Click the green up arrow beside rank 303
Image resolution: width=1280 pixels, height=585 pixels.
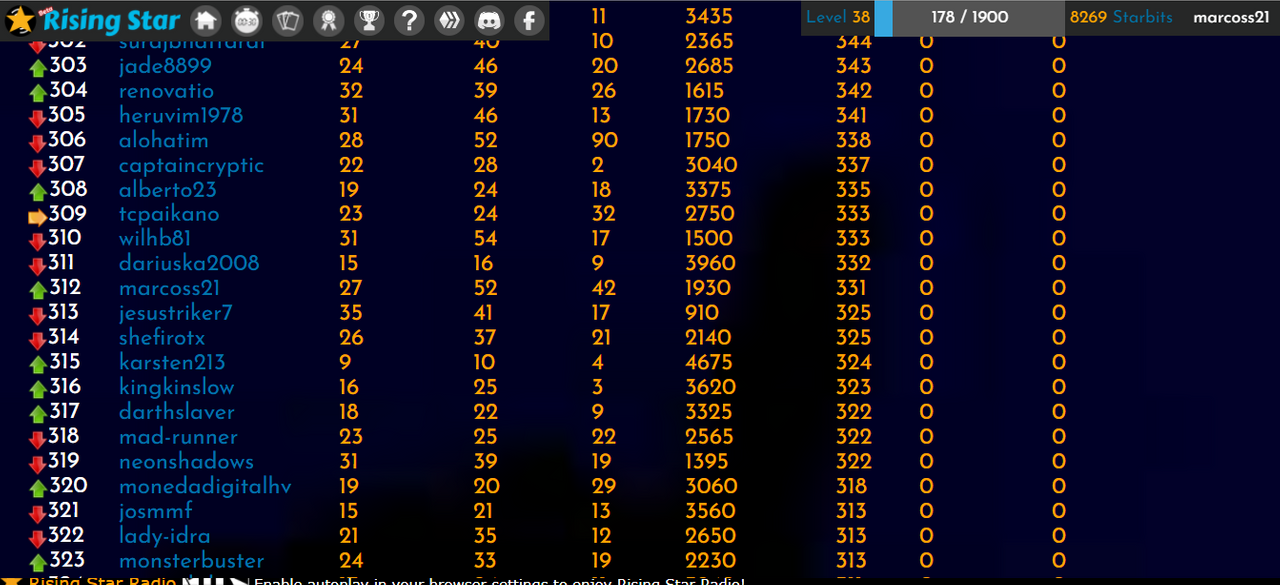click(x=38, y=68)
